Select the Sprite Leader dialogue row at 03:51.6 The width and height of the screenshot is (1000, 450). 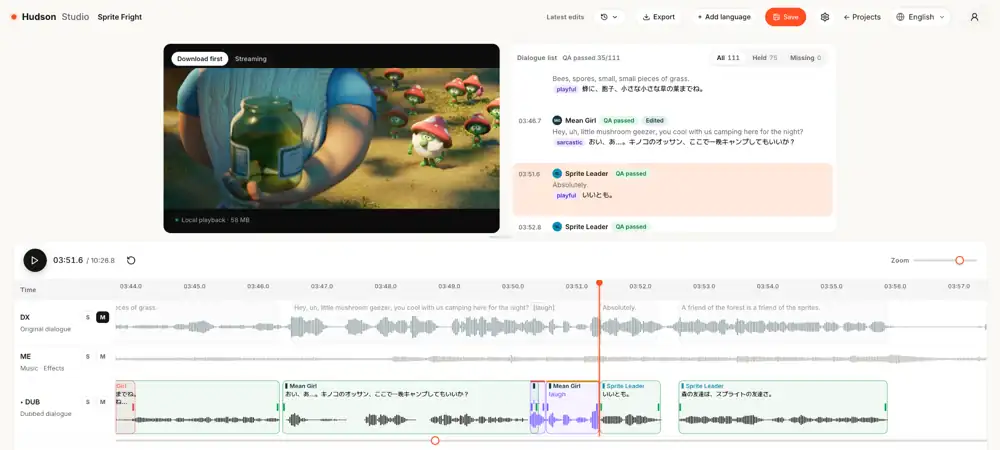pyautogui.click(x=673, y=189)
